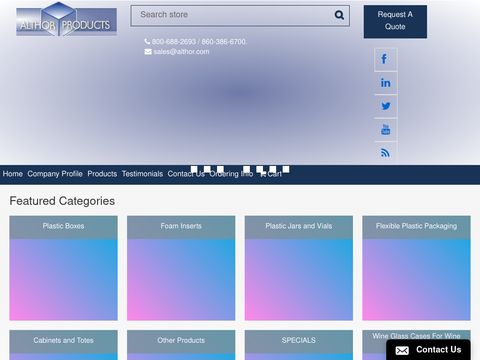Click the search magnifier icon
Screen dimensions: 480x360
[x=339, y=15]
